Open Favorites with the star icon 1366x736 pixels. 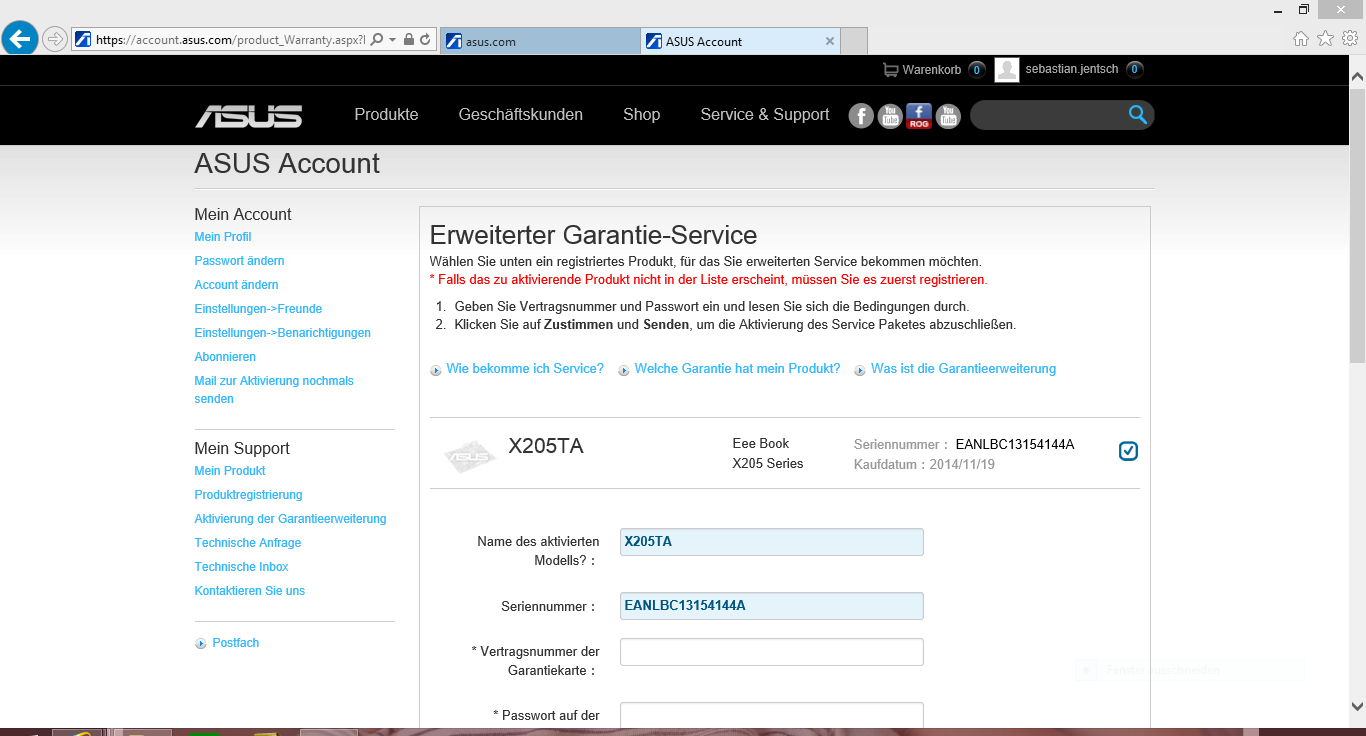pyautogui.click(x=1326, y=39)
